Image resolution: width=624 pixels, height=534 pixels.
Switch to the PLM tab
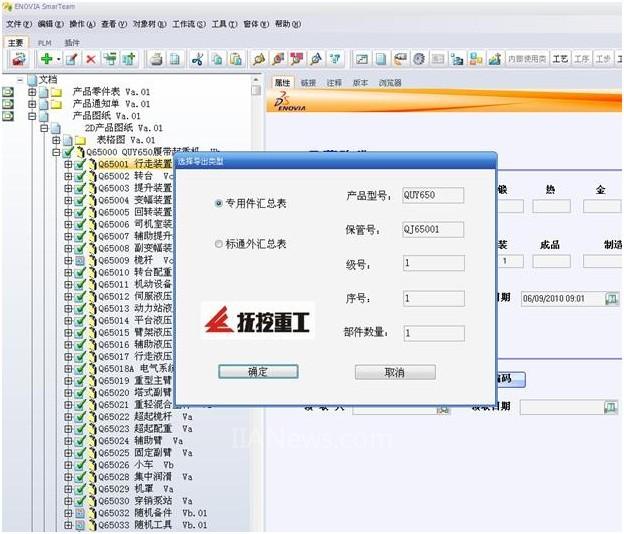pyautogui.click(x=44, y=43)
